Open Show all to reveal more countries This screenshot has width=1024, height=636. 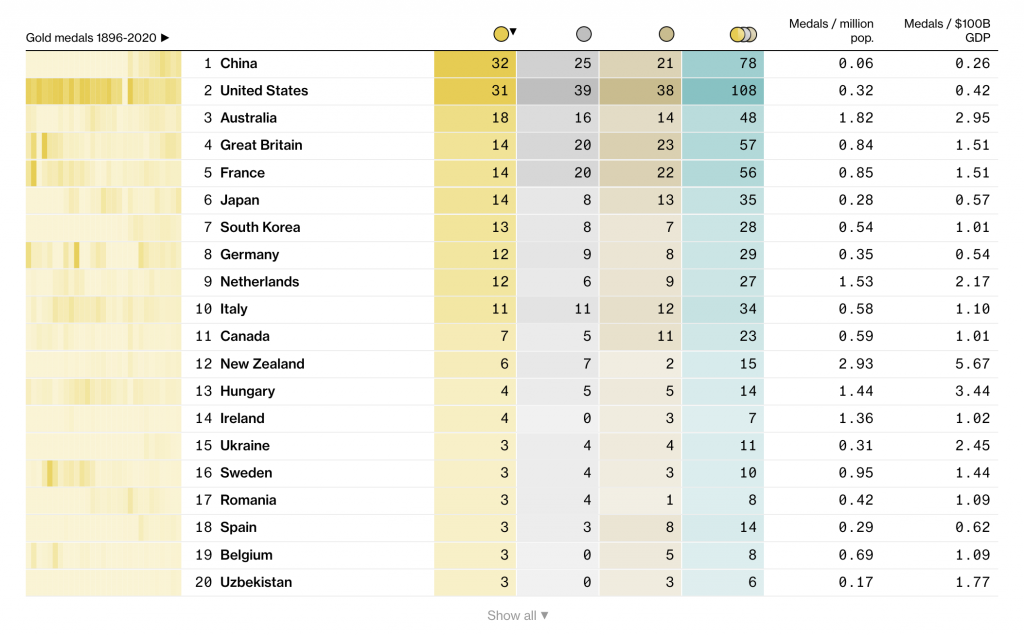[517, 616]
